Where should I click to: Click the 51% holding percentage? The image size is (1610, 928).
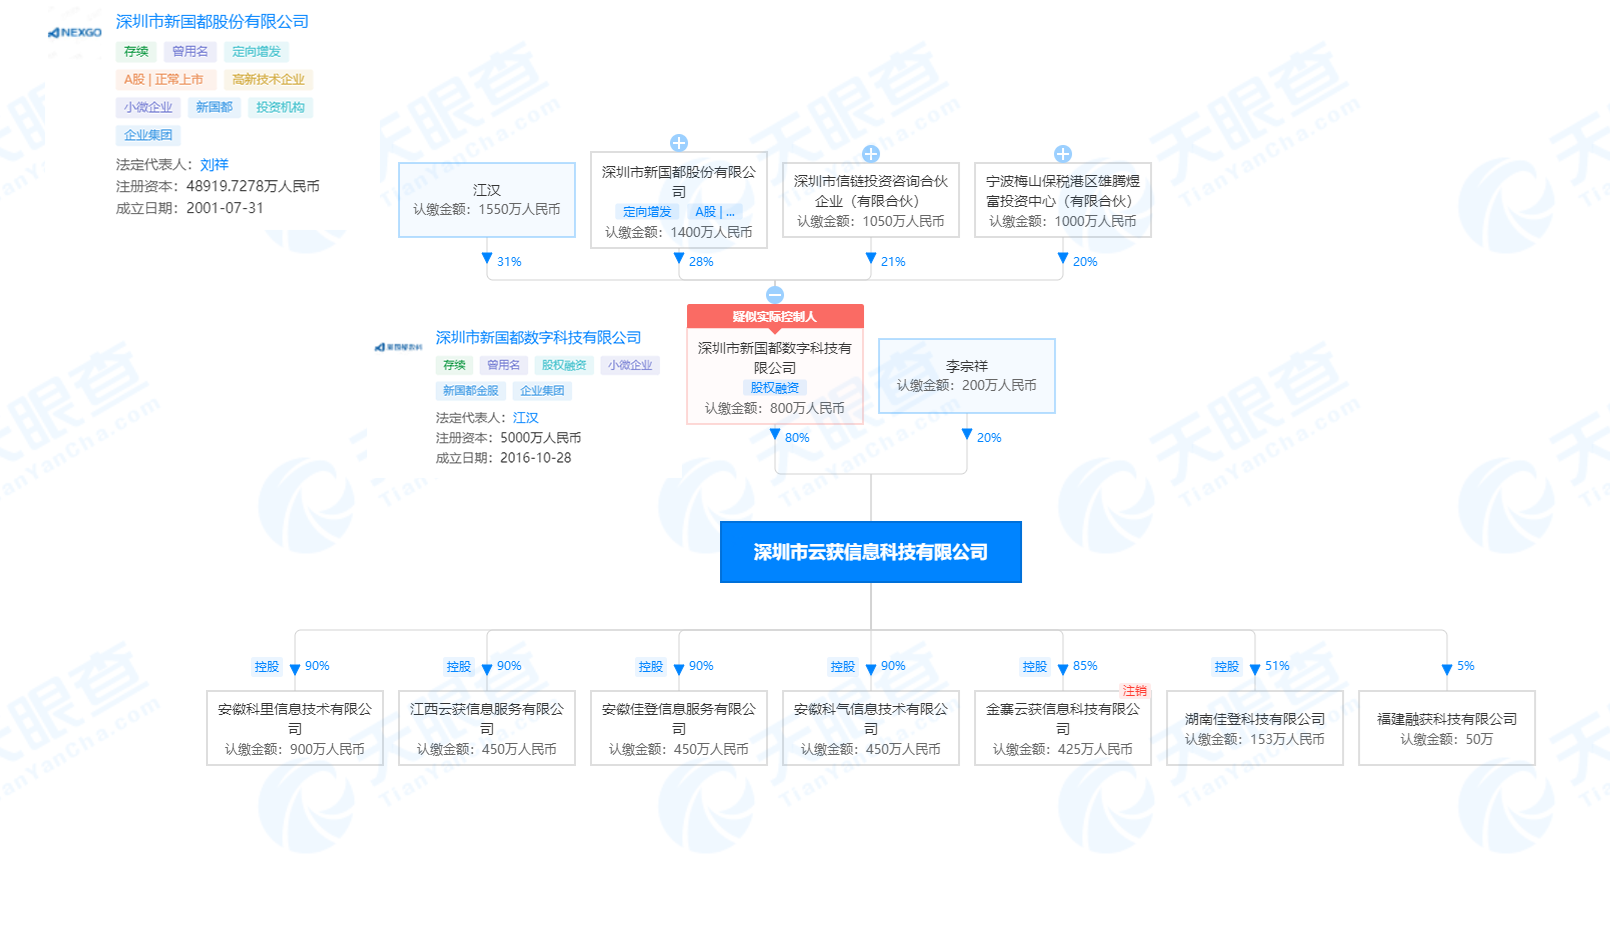[1277, 666]
